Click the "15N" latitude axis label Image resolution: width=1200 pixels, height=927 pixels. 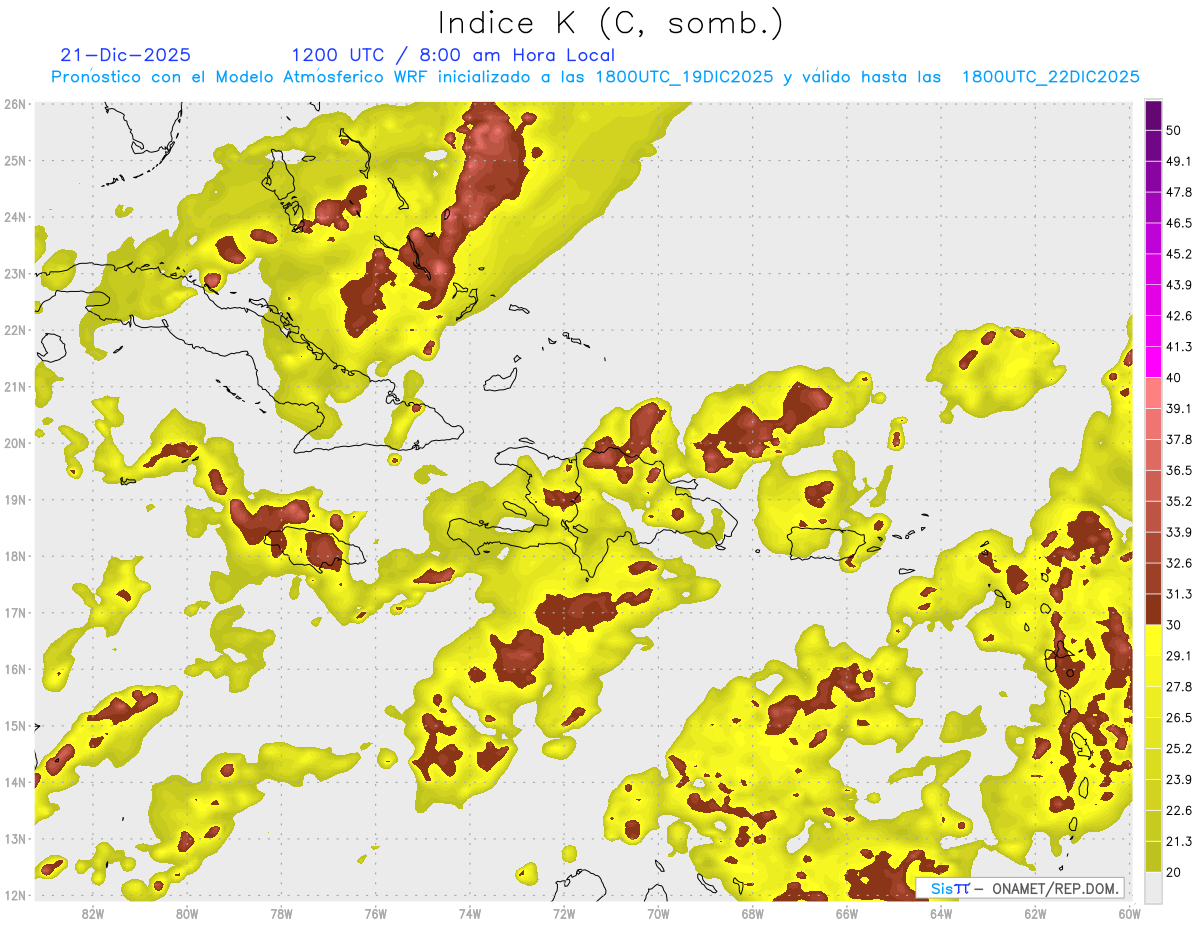coord(15,725)
